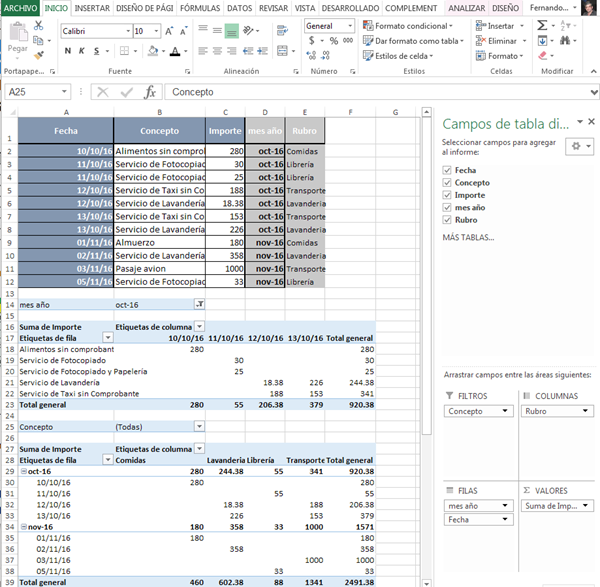
Task: Click the underline S formatting icon
Action: pyautogui.click(x=98, y=51)
